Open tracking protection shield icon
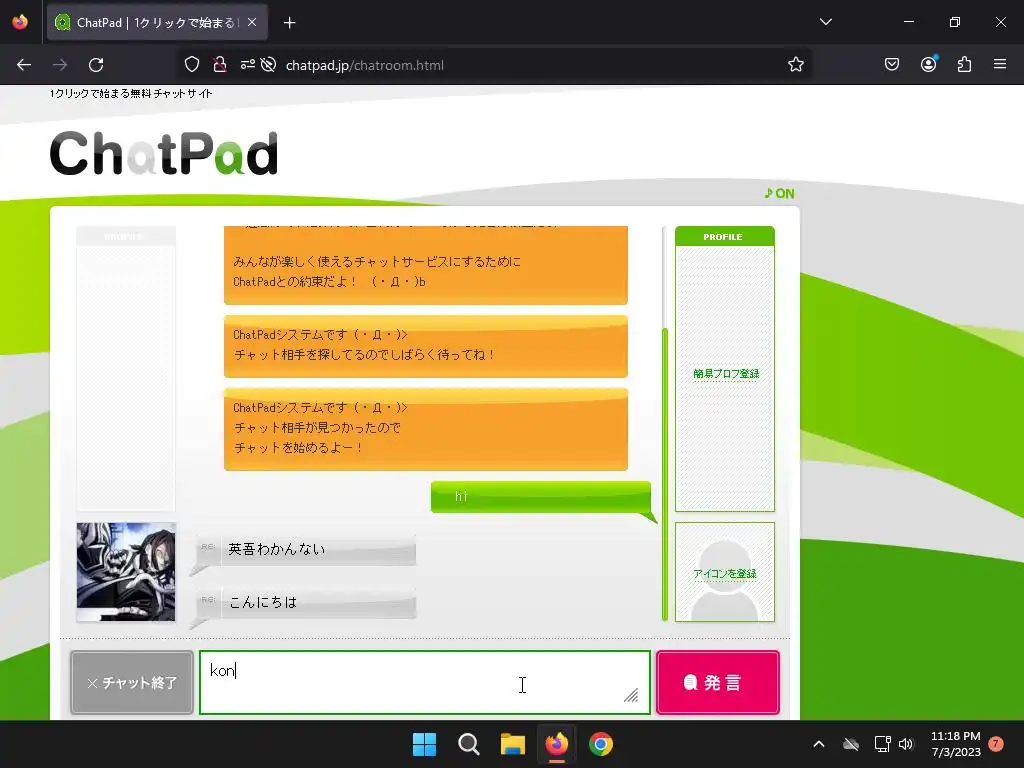 click(191, 65)
